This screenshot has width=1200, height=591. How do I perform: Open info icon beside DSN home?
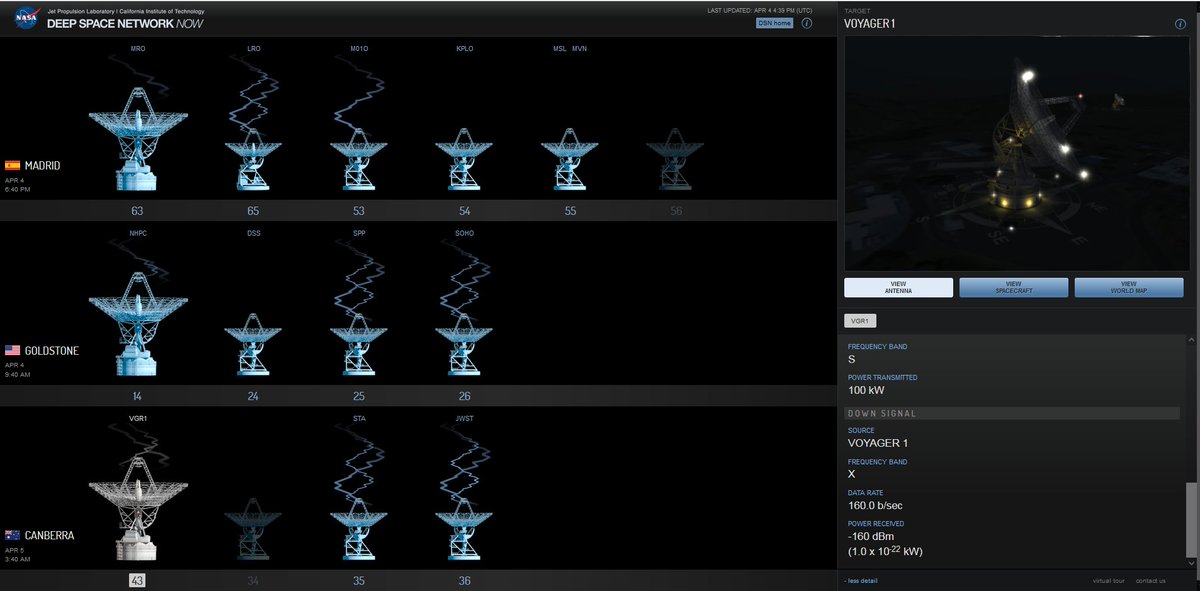[x=807, y=22]
